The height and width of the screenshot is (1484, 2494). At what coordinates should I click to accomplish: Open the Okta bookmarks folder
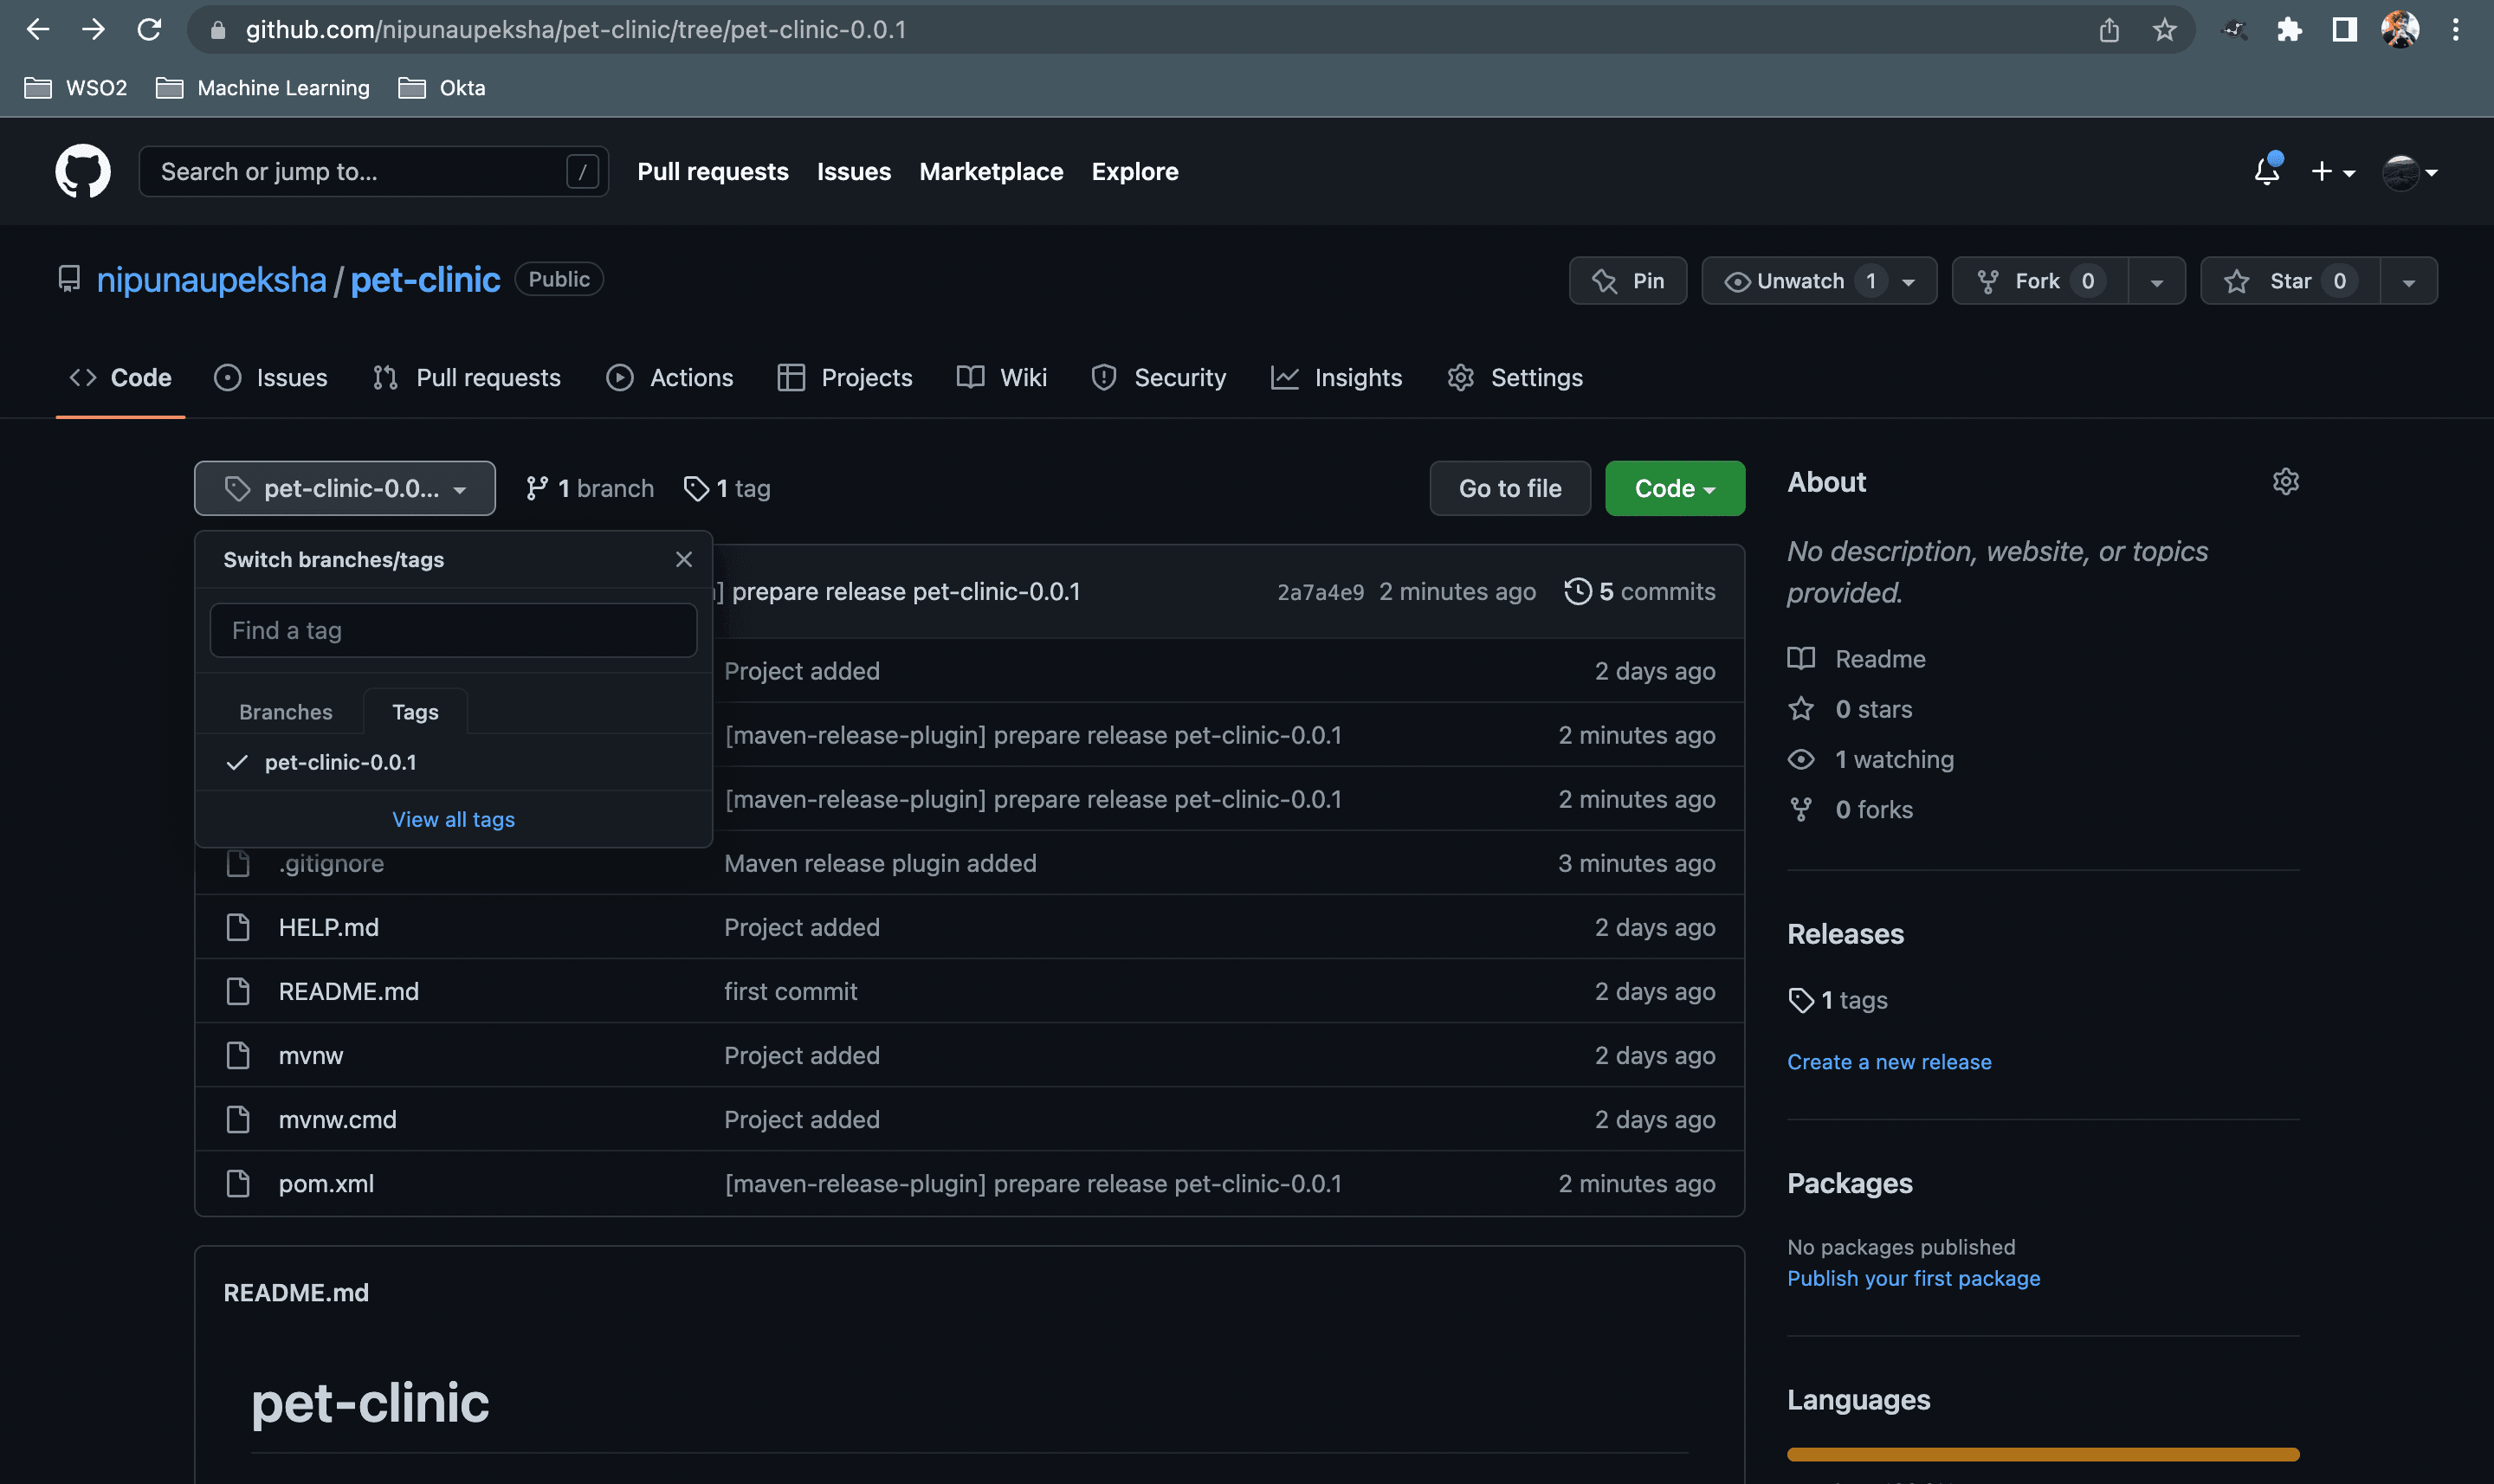(x=442, y=87)
